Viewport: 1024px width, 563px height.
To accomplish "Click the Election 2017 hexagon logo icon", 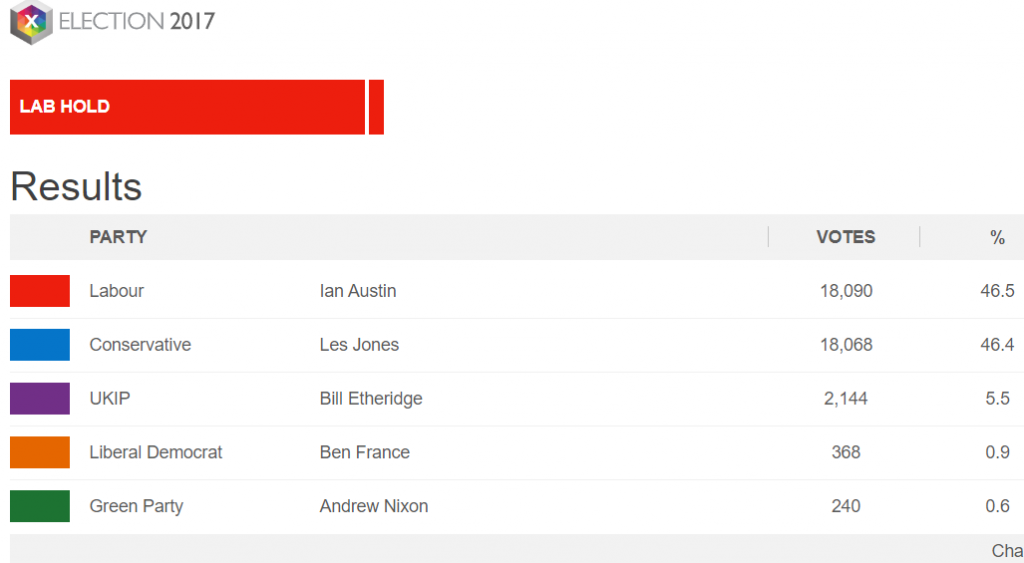I will point(30,22).
